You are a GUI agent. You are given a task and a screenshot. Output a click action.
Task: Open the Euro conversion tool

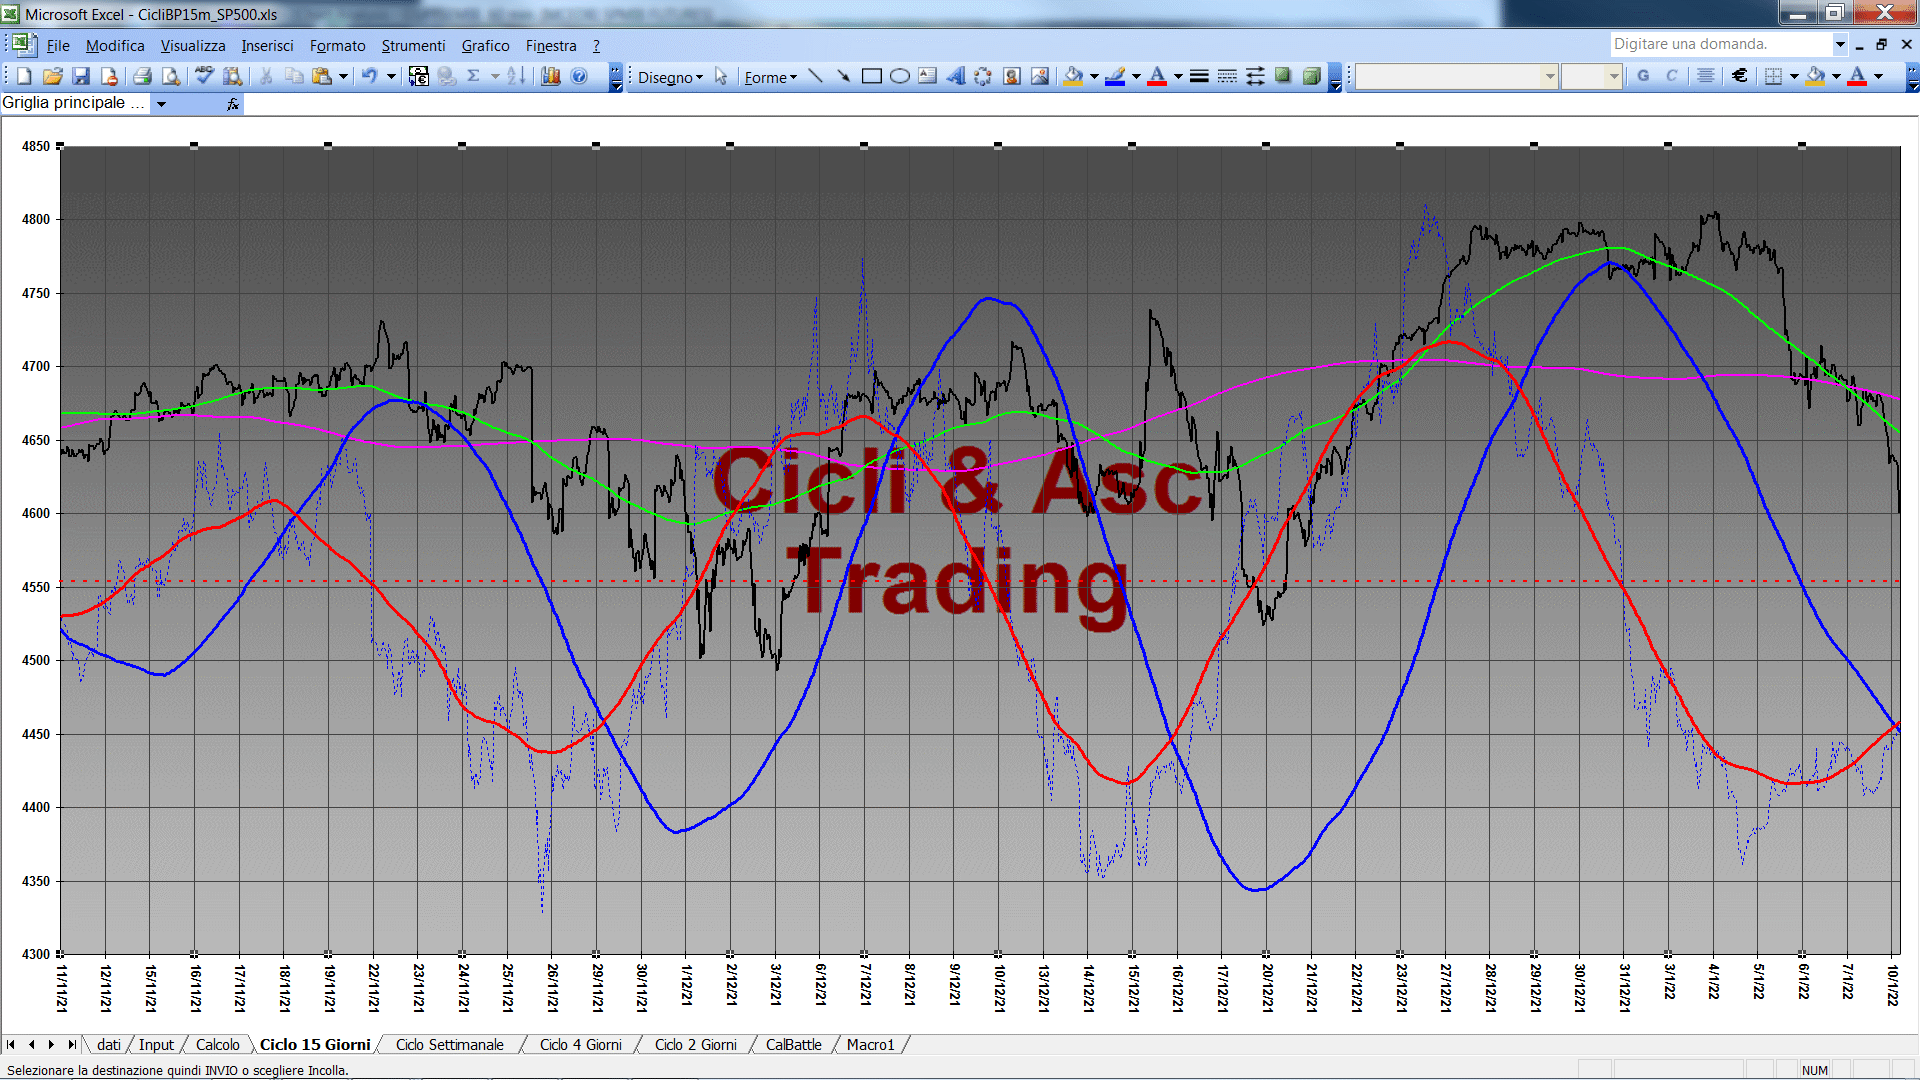pyautogui.click(x=419, y=76)
